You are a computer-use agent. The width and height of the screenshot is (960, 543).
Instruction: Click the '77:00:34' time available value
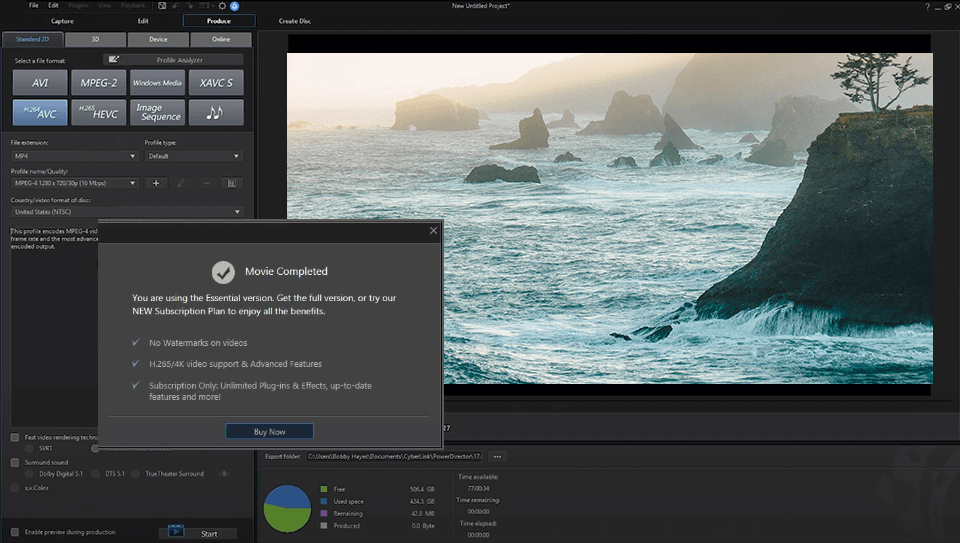pyautogui.click(x=478, y=489)
